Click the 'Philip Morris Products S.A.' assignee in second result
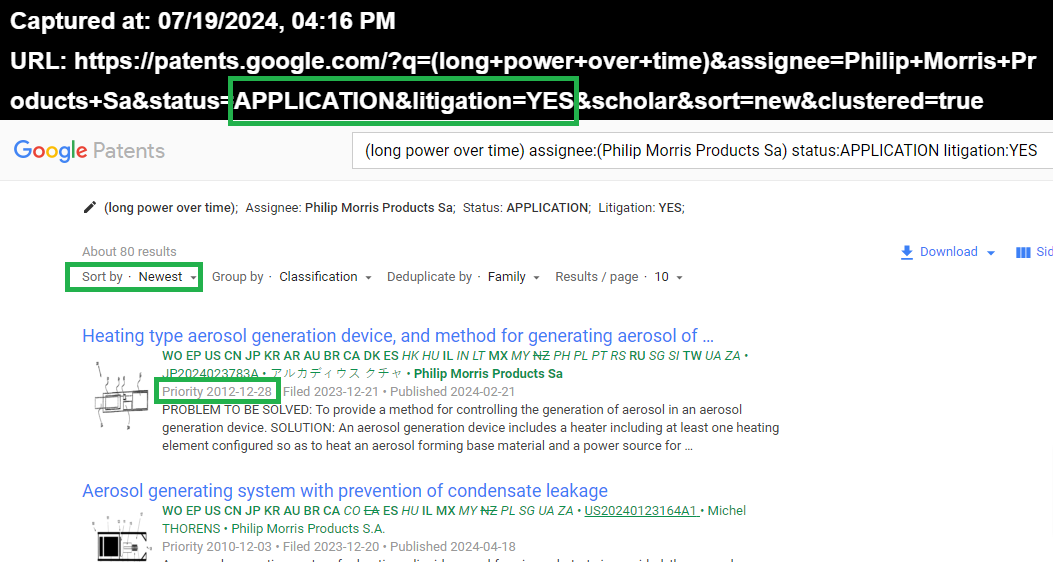The height and width of the screenshot is (562, 1053). [x=308, y=528]
